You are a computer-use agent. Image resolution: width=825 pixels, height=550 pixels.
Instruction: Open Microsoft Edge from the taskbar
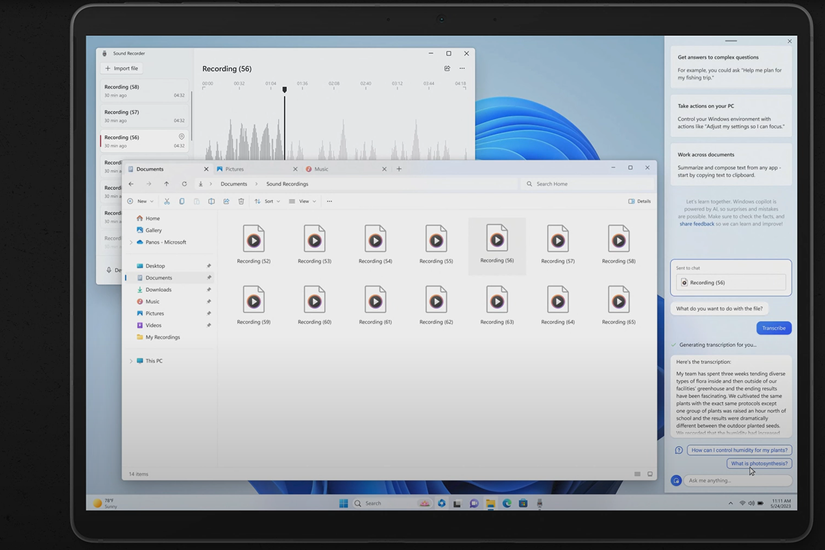(x=507, y=503)
